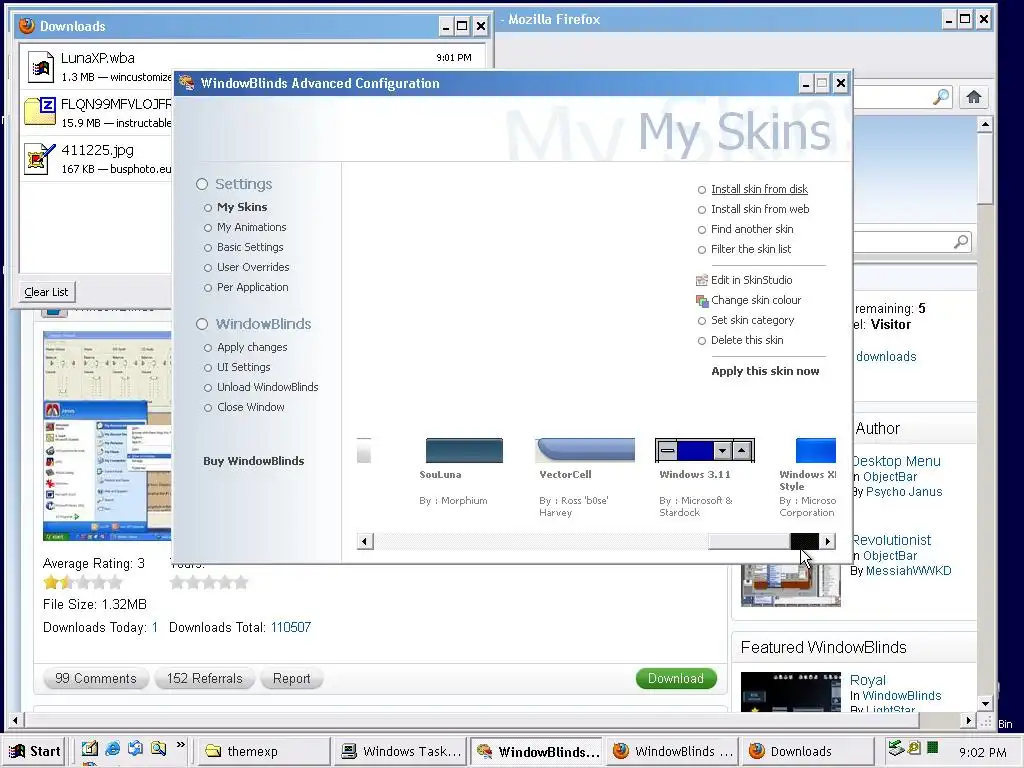Image resolution: width=1024 pixels, height=768 pixels.
Task: Click Clear List button in Downloads
Action: pyautogui.click(x=46, y=292)
